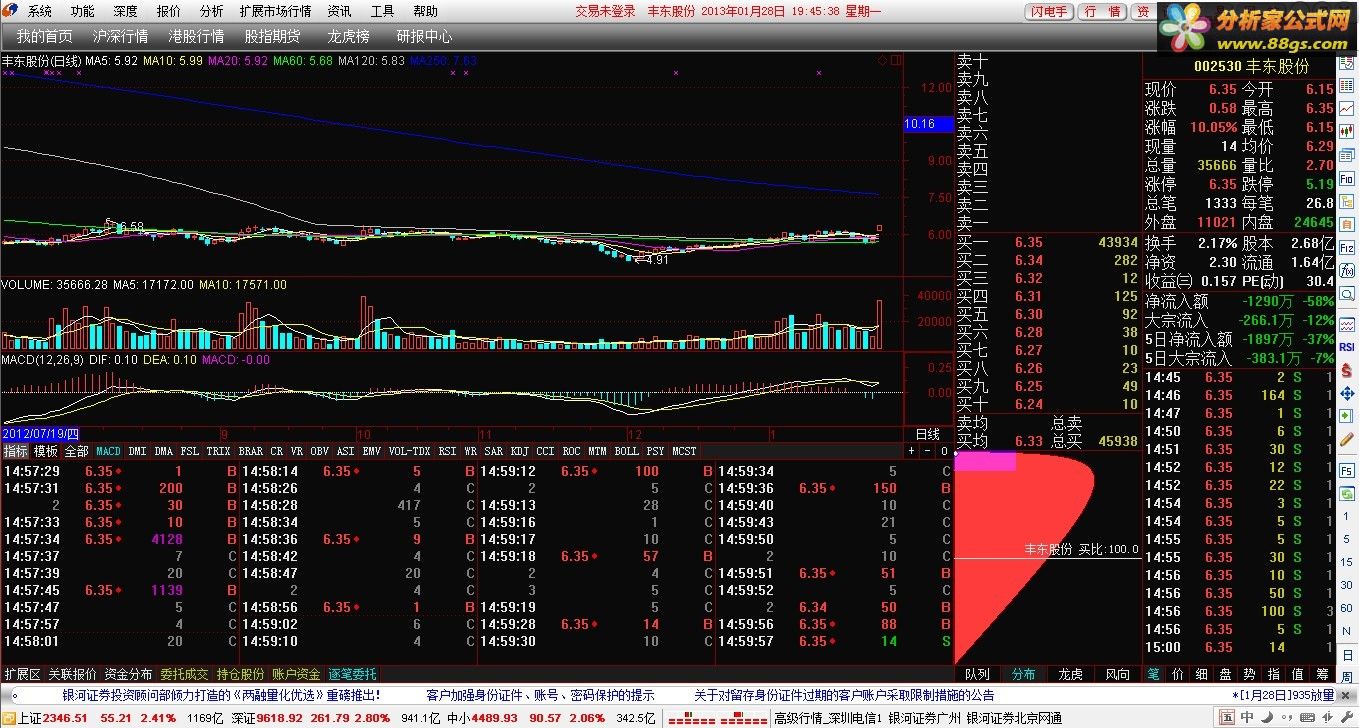Viewport: 1359px width, 728px height.
Task: Click the 0 reset button on indicator bar
Action: 943,451
